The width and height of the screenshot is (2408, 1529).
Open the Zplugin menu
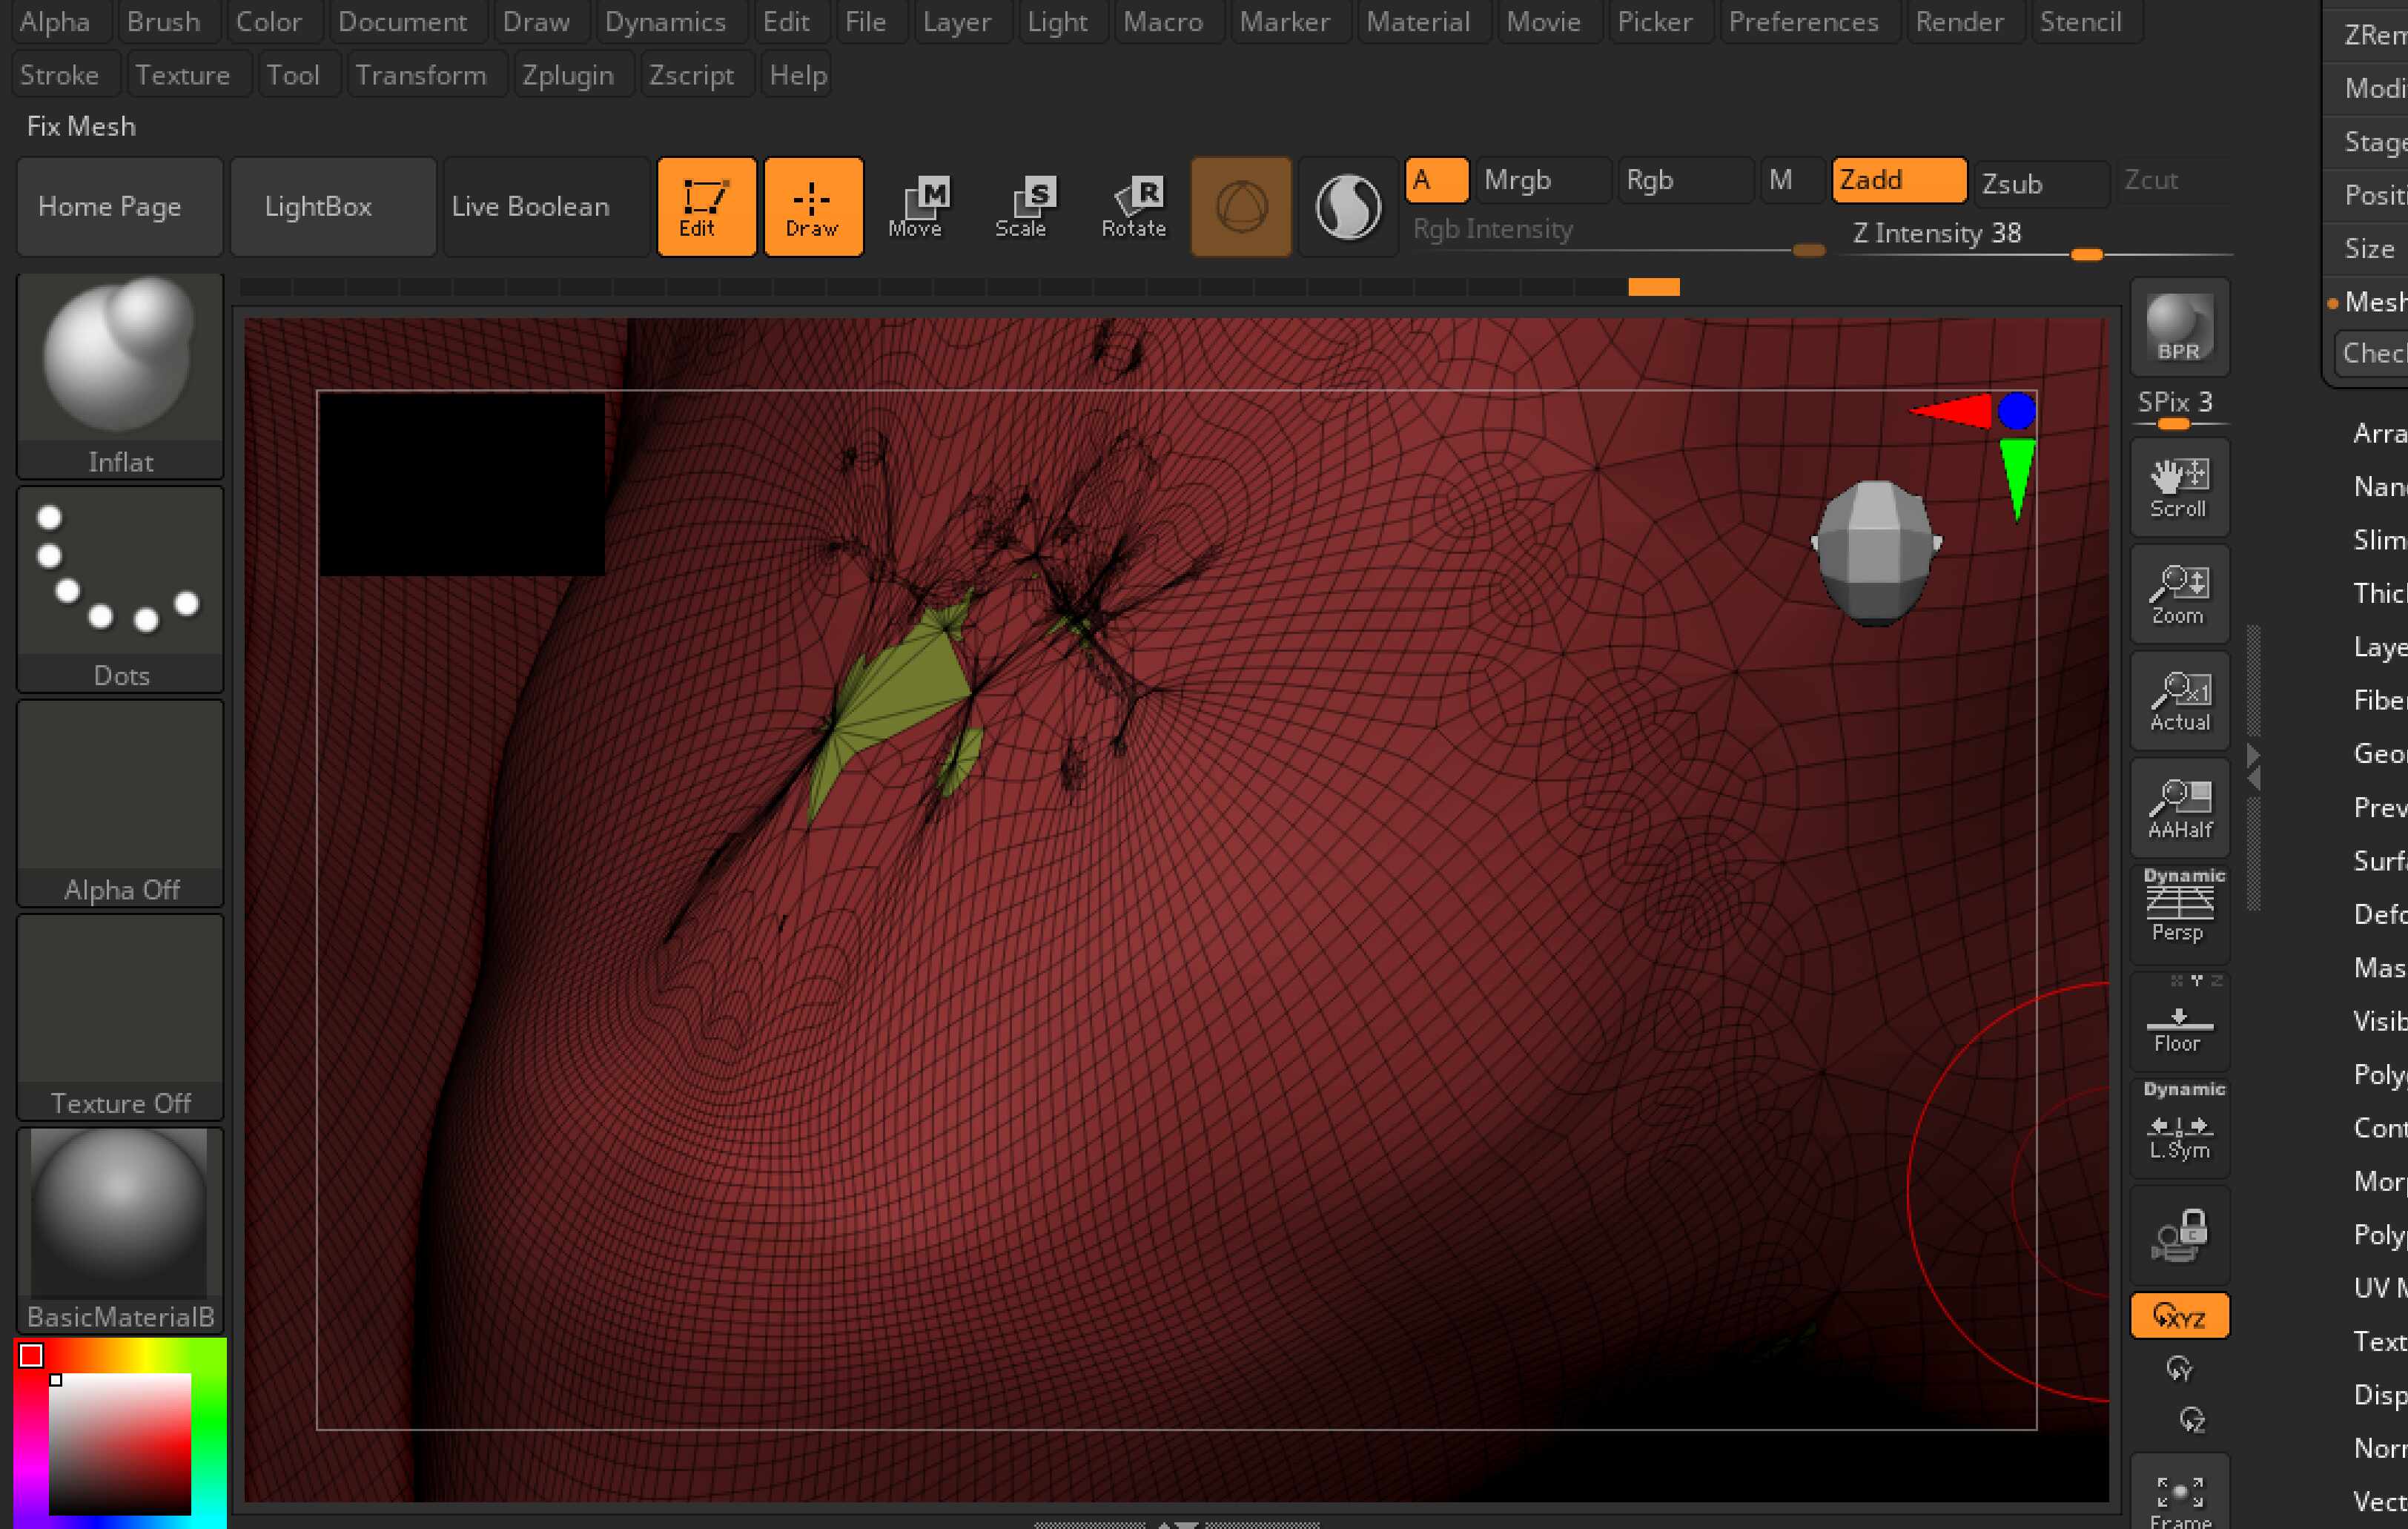567,75
